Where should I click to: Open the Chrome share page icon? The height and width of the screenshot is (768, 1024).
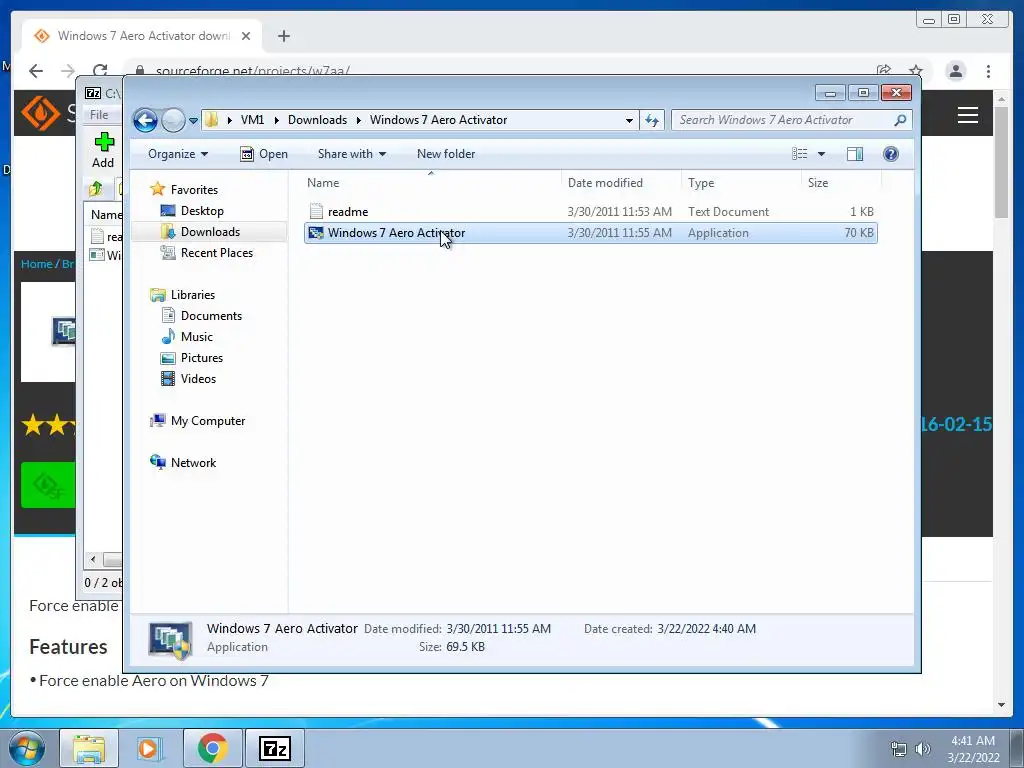click(x=884, y=71)
